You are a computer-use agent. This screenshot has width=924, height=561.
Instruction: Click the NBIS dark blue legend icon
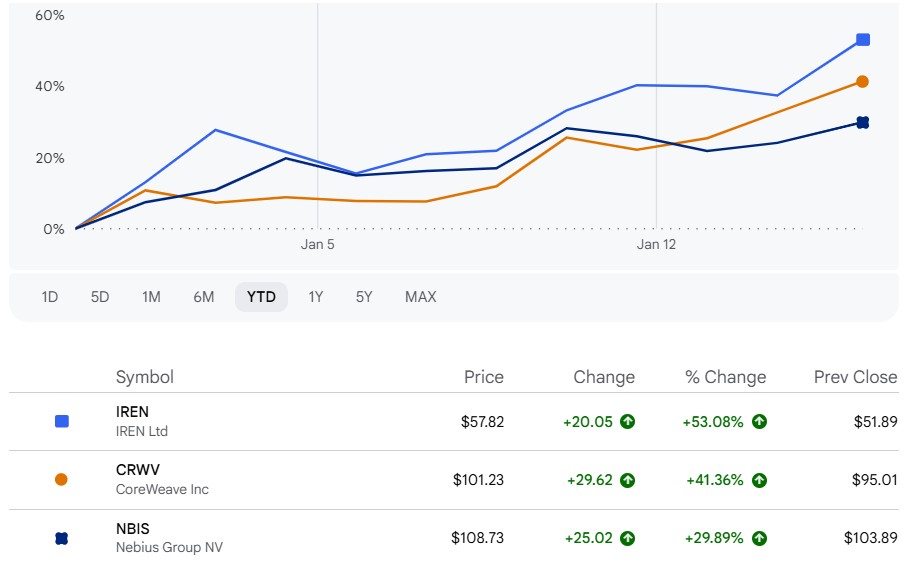pos(61,538)
